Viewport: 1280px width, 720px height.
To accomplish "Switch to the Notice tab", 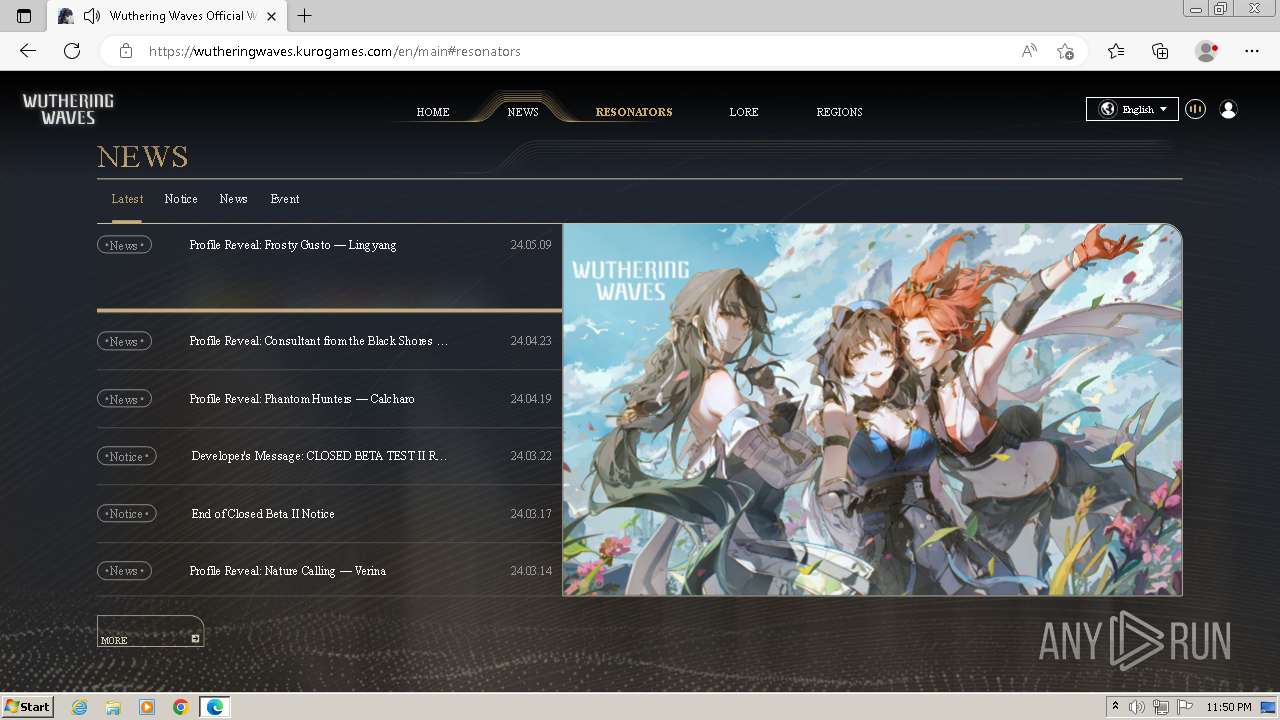I will coord(181,199).
